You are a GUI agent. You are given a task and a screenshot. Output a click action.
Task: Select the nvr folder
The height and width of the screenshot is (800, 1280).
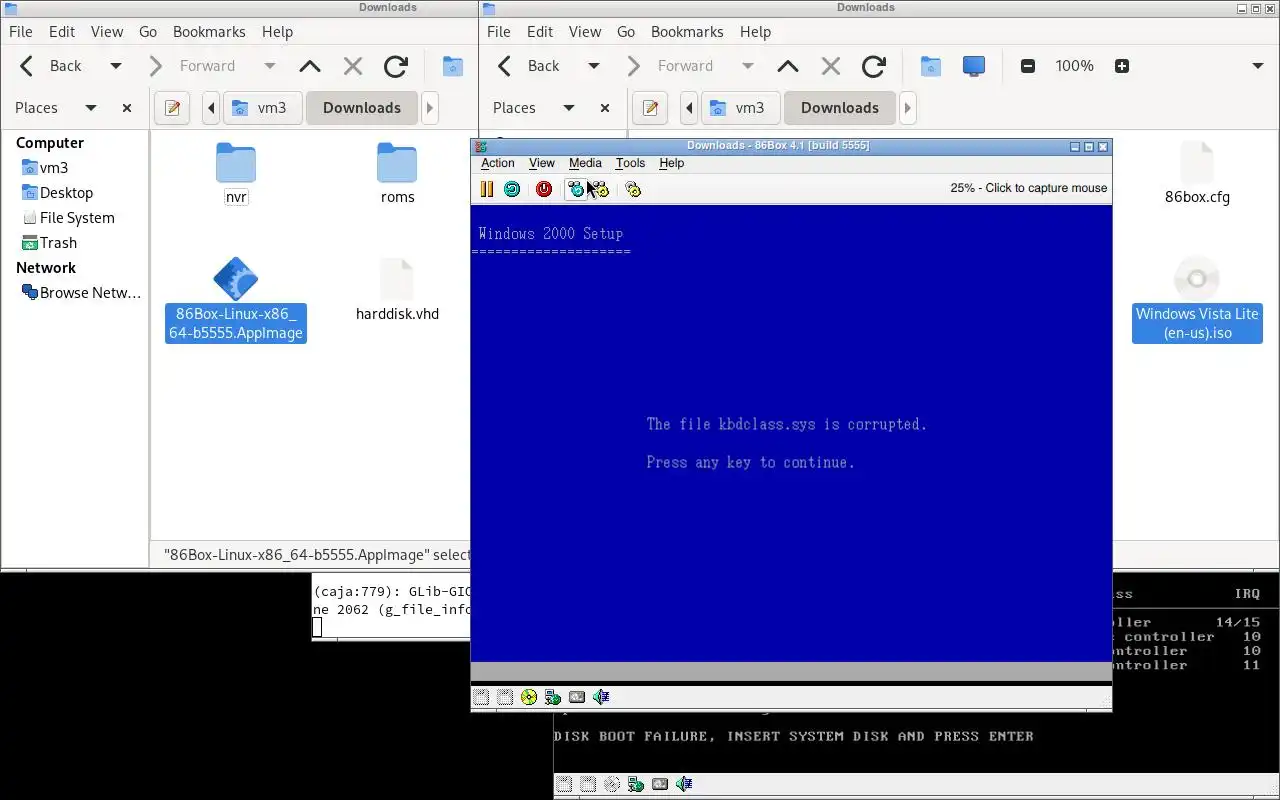(236, 174)
